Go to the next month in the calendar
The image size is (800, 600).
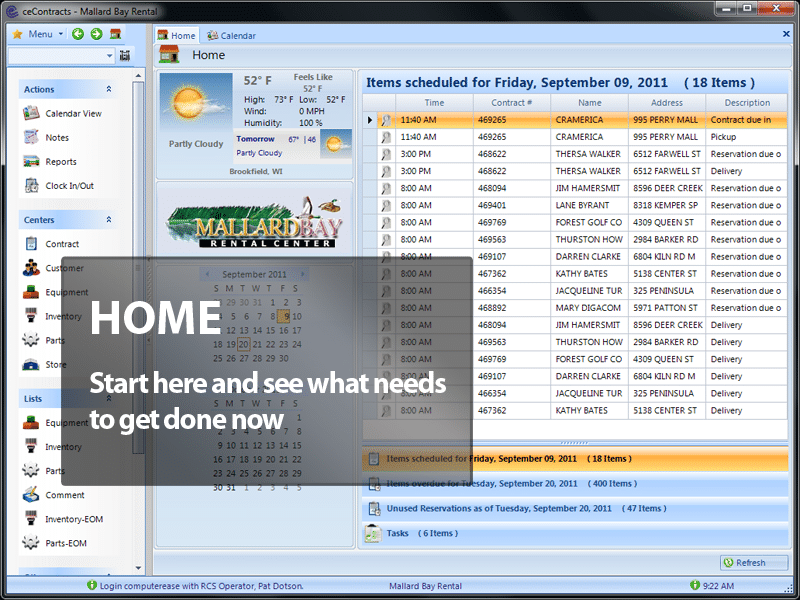click(x=303, y=274)
